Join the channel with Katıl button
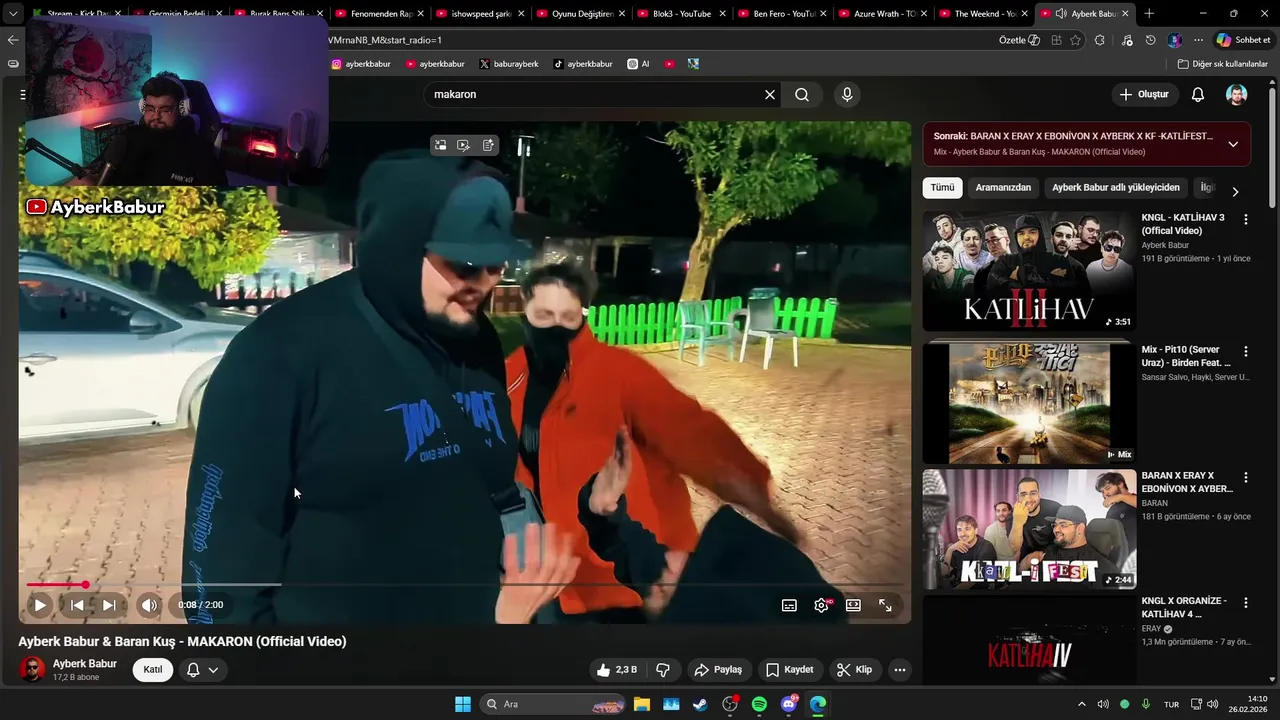This screenshot has height=720, width=1280. 153,670
